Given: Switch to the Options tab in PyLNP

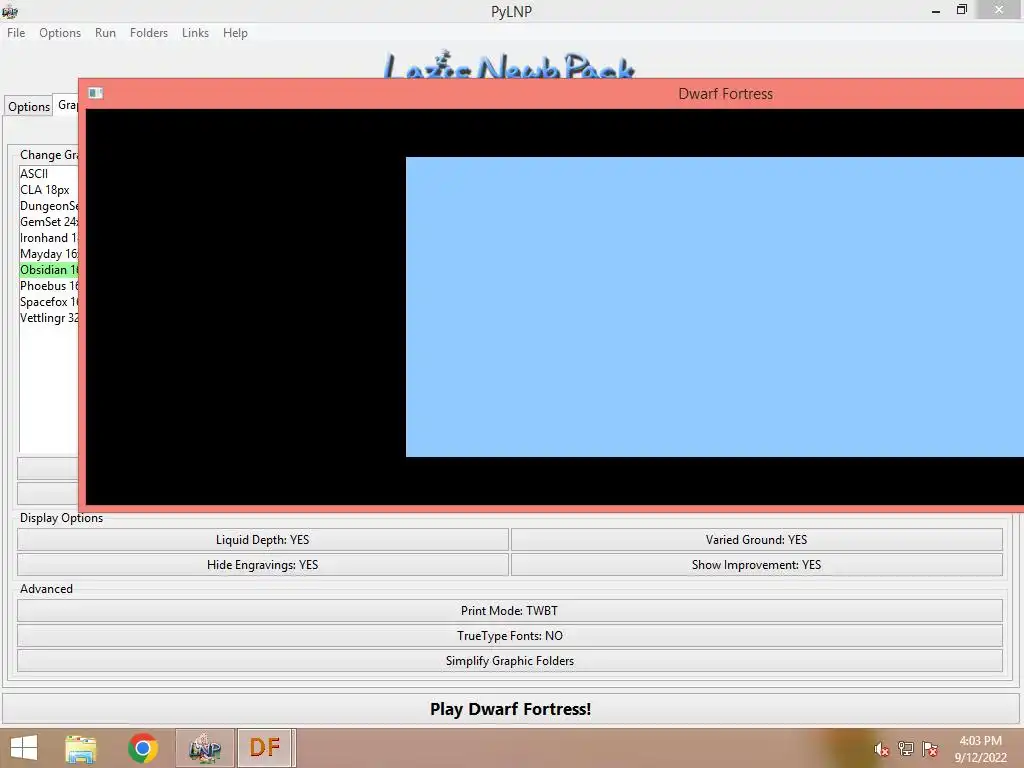Looking at the screenshot, I should click(29, 106).
